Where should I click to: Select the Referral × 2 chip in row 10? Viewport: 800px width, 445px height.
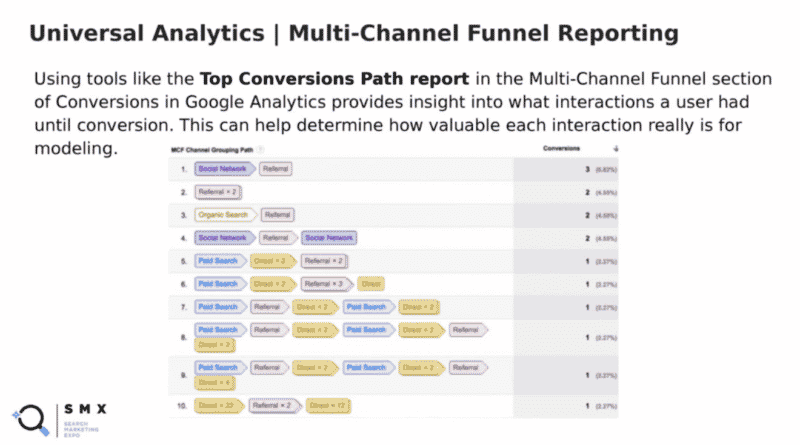tap(274, 406)
